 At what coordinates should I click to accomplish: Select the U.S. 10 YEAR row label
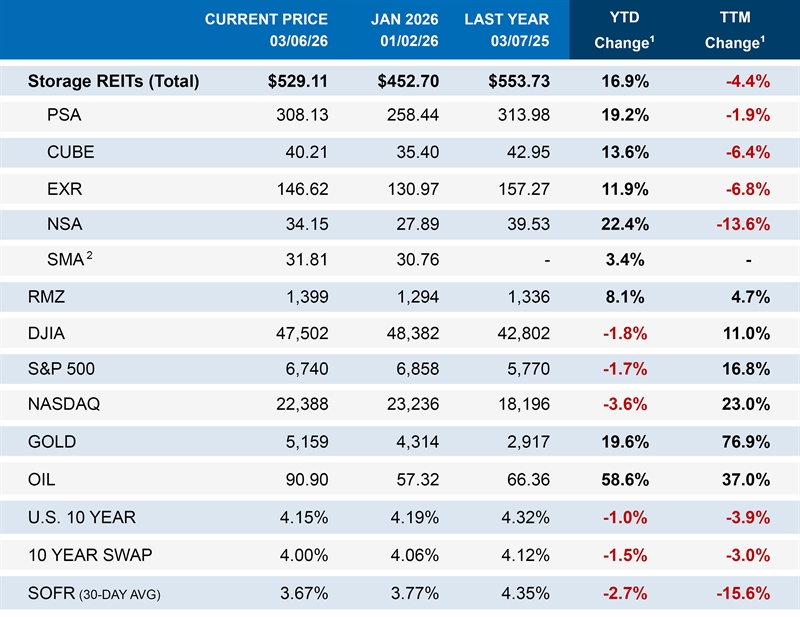(82, 517)
